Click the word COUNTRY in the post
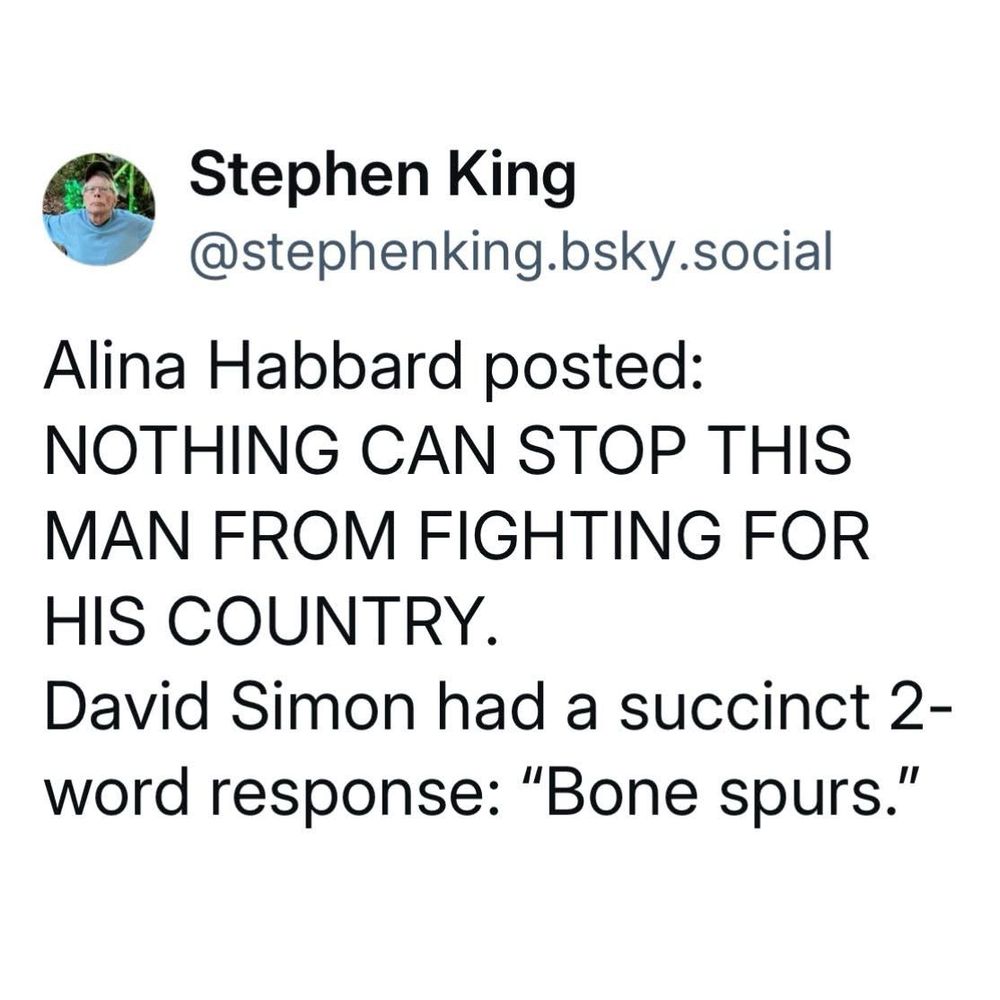The height and width of the screenshot is (1000, 1000). [x=332, y=621]
